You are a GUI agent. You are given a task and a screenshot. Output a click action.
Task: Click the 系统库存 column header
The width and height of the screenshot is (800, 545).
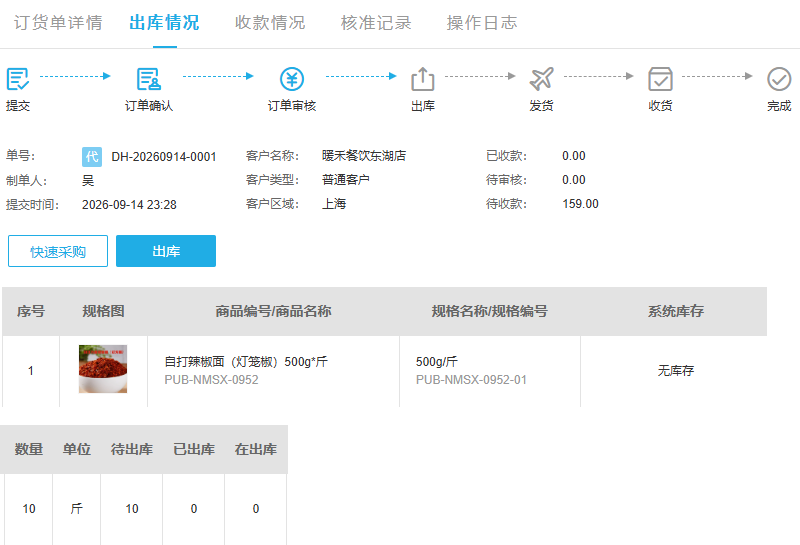pos(676,311)
